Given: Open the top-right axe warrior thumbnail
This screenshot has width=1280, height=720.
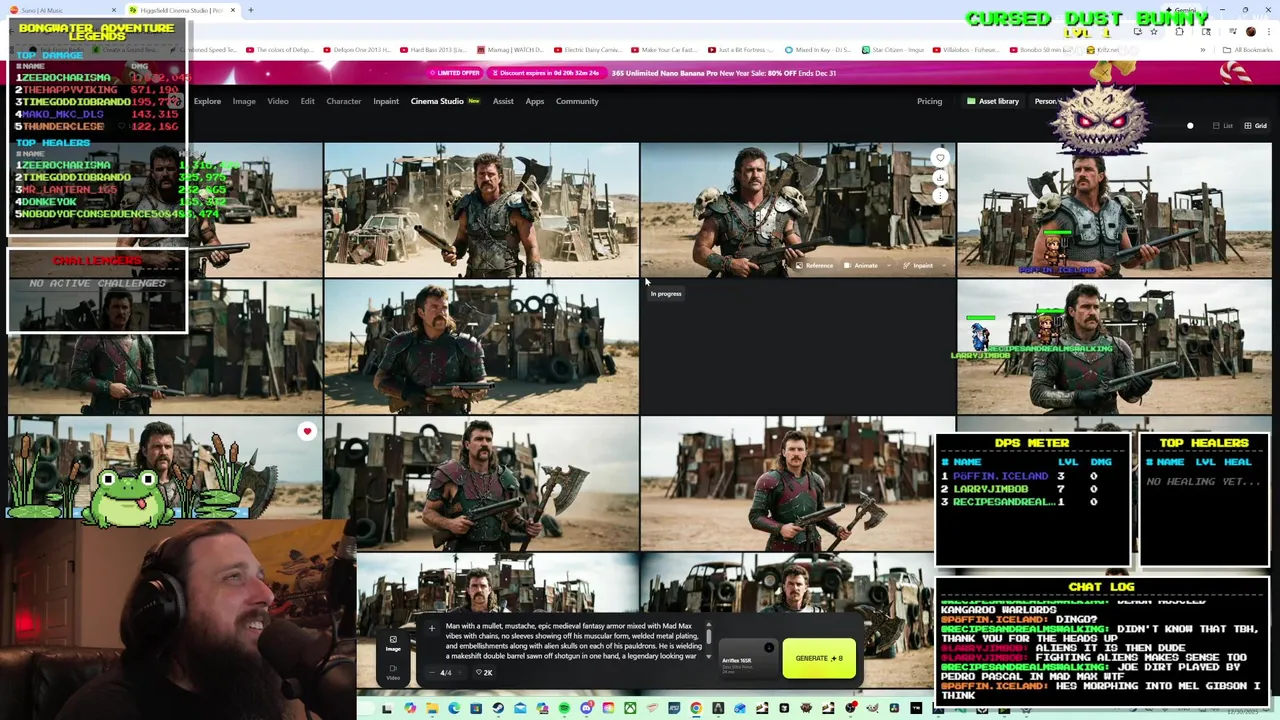Looking at the screenshot, I should [1114, 209].
